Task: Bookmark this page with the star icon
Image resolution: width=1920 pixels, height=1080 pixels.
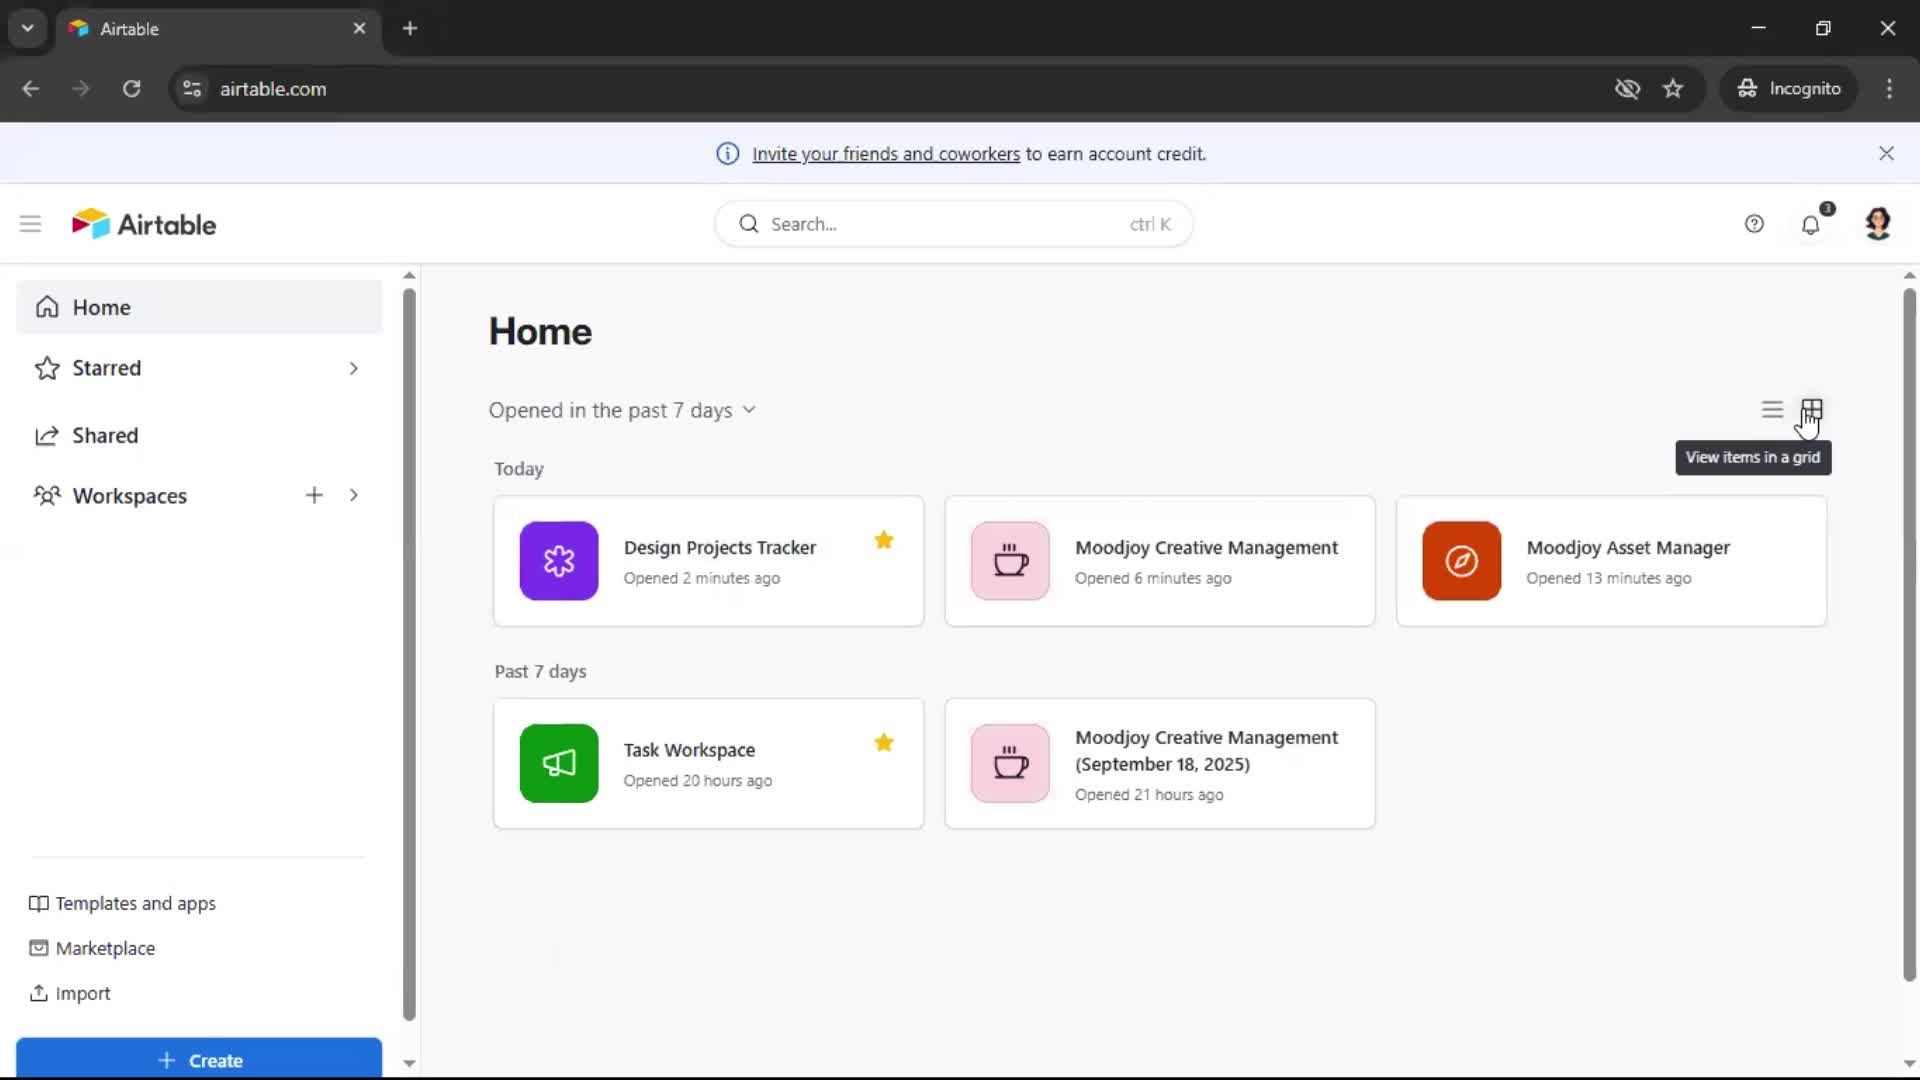Action: click(1673, 88)
